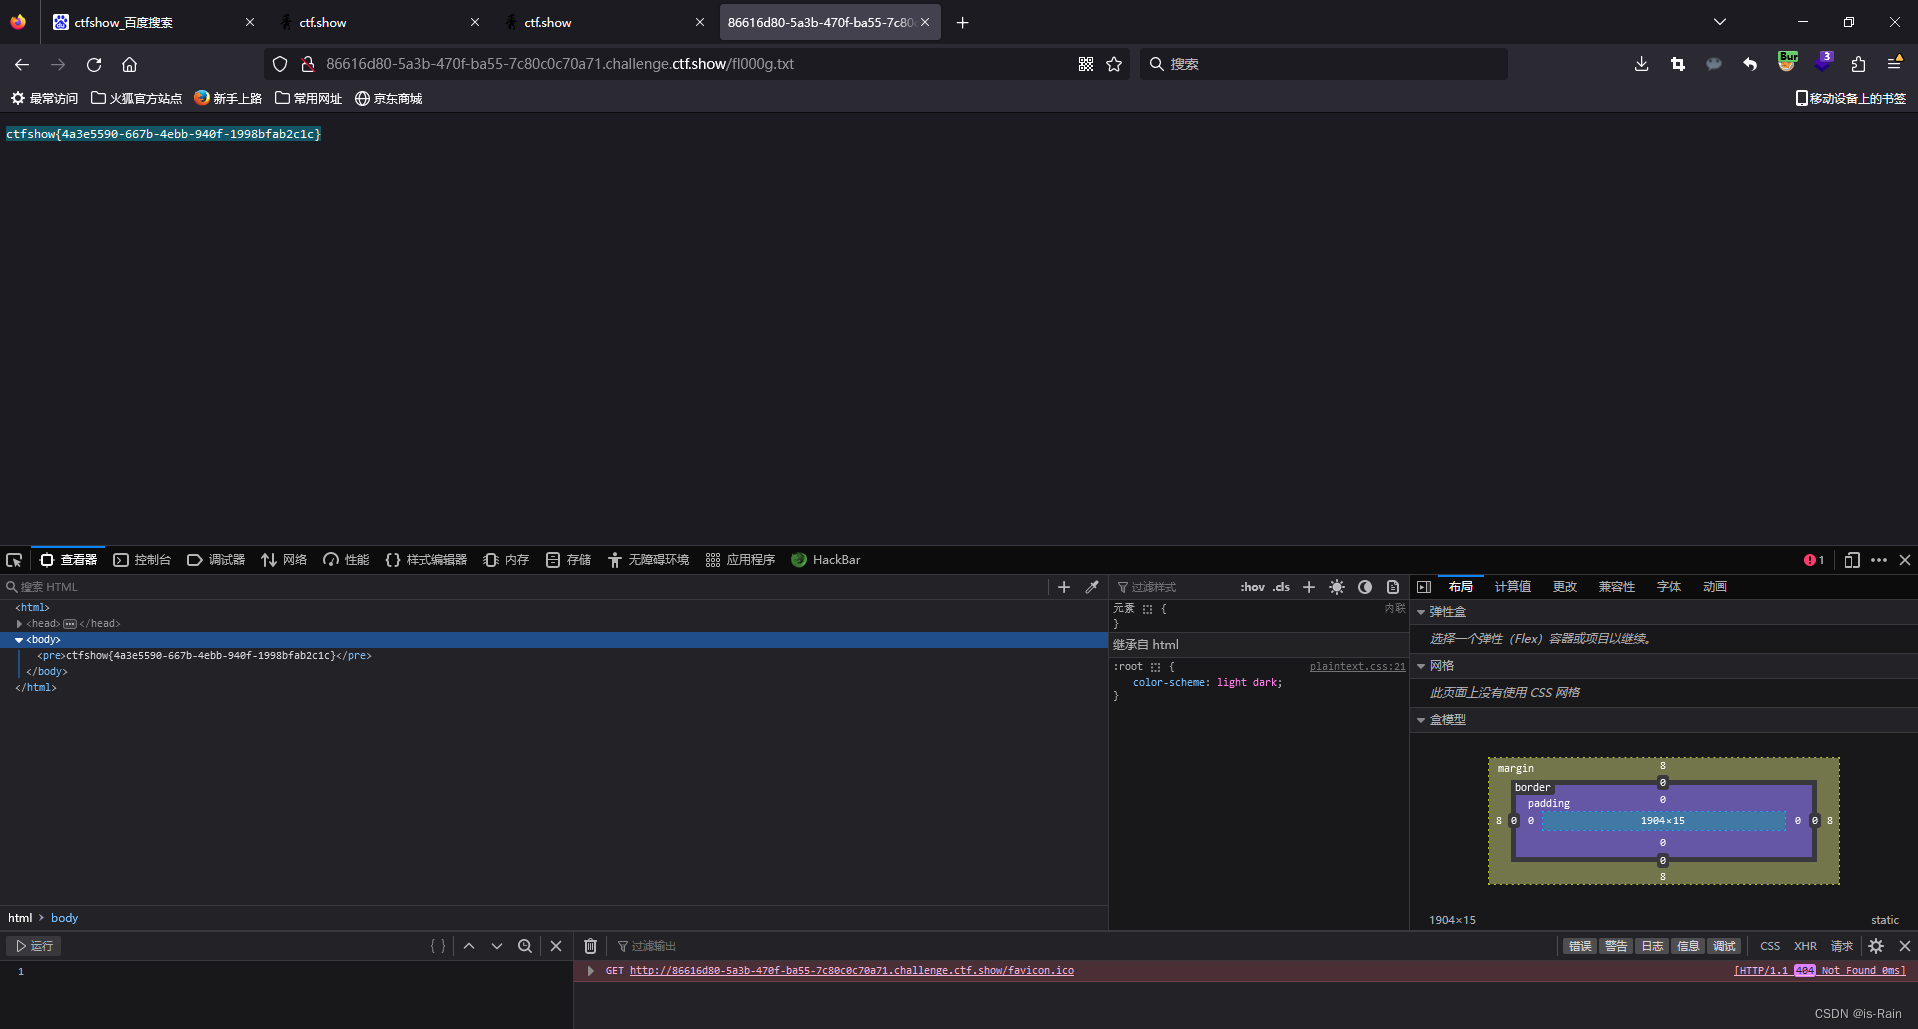Select the element picker tool in DevTools
Screen dimensions: 1918x1029
13,560
